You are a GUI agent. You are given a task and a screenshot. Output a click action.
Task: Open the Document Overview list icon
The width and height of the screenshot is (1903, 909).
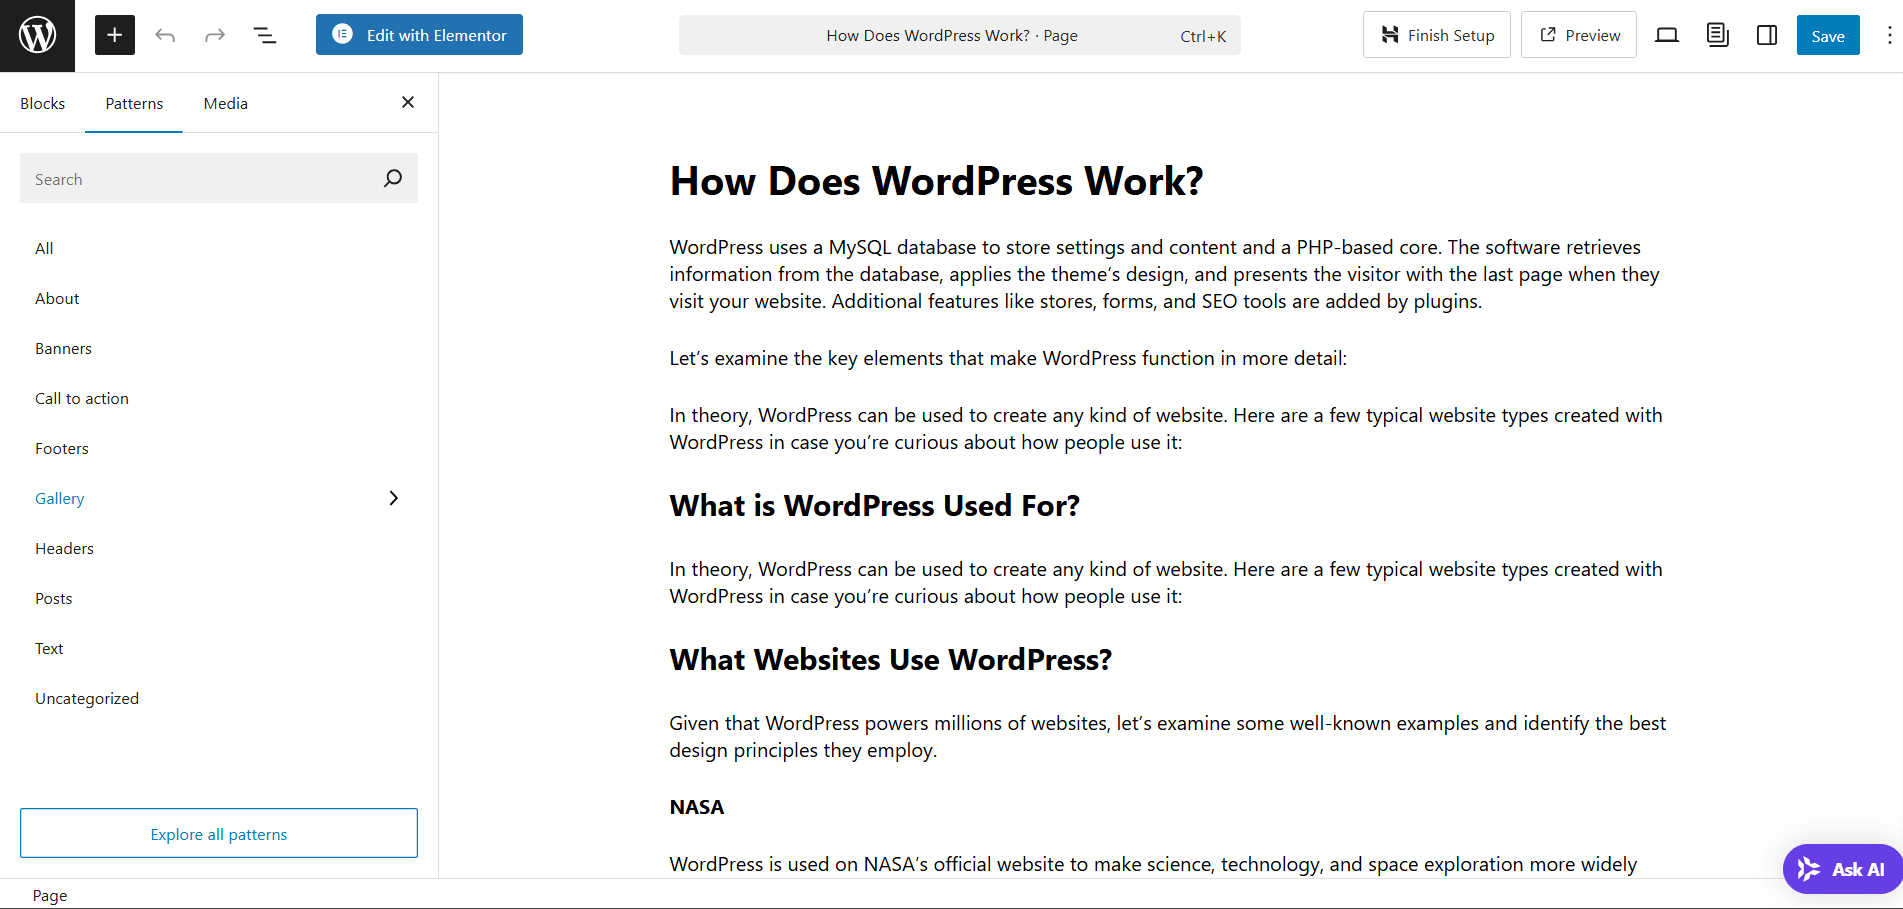(x=265, y=35)
